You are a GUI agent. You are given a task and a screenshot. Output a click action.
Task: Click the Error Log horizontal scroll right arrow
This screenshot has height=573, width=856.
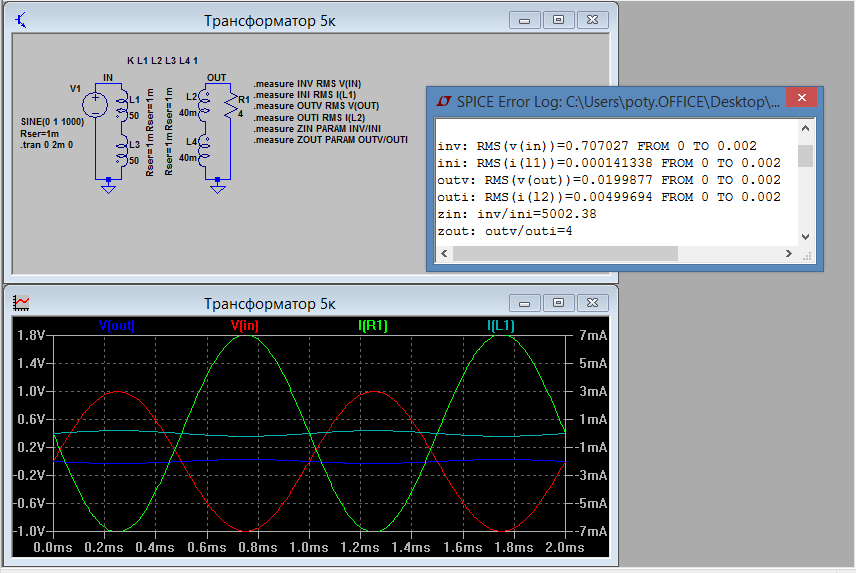click(x=788, y=254)
